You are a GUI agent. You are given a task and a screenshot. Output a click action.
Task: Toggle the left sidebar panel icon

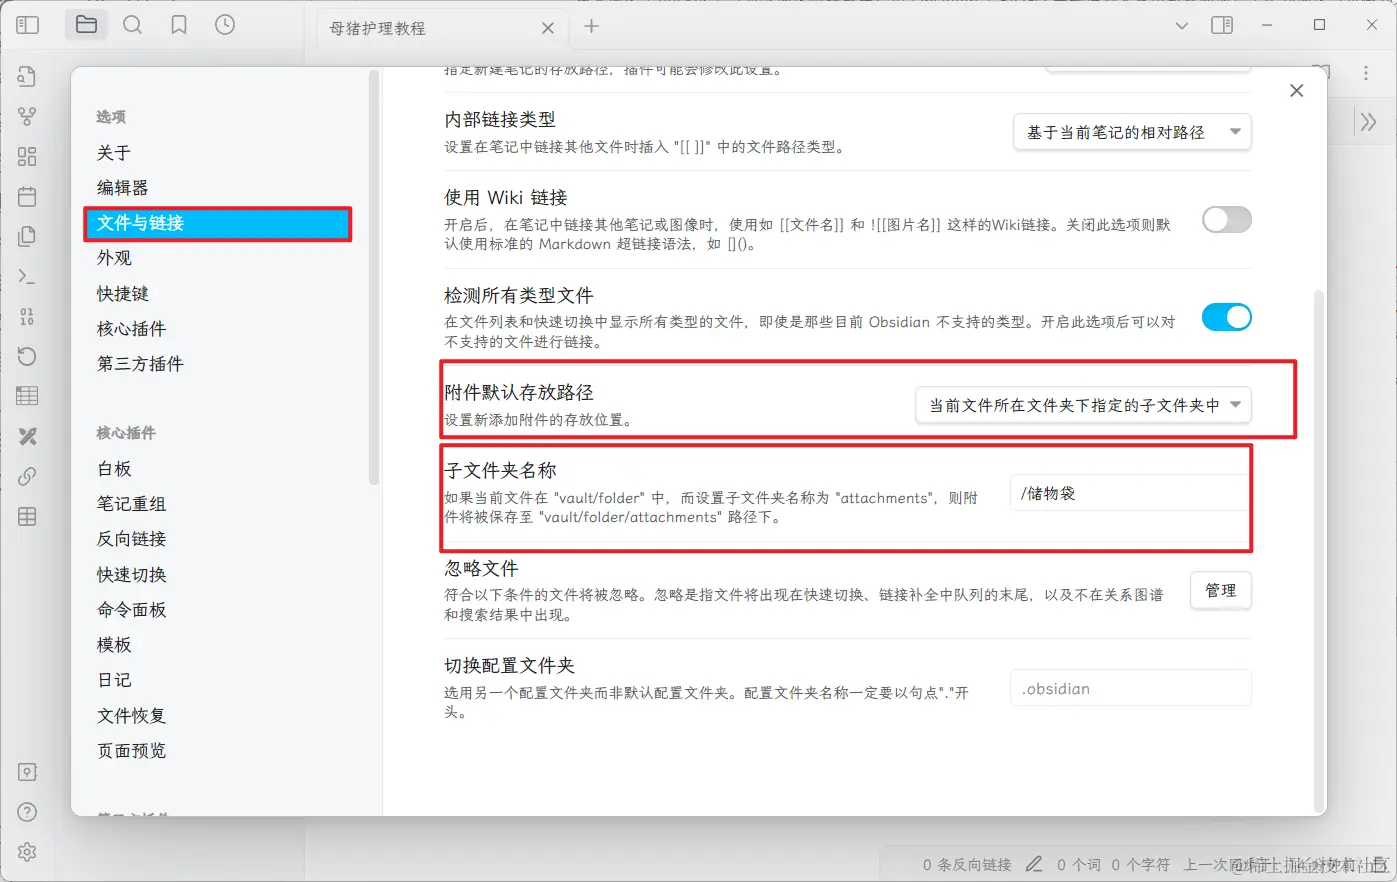coord(27,25)
